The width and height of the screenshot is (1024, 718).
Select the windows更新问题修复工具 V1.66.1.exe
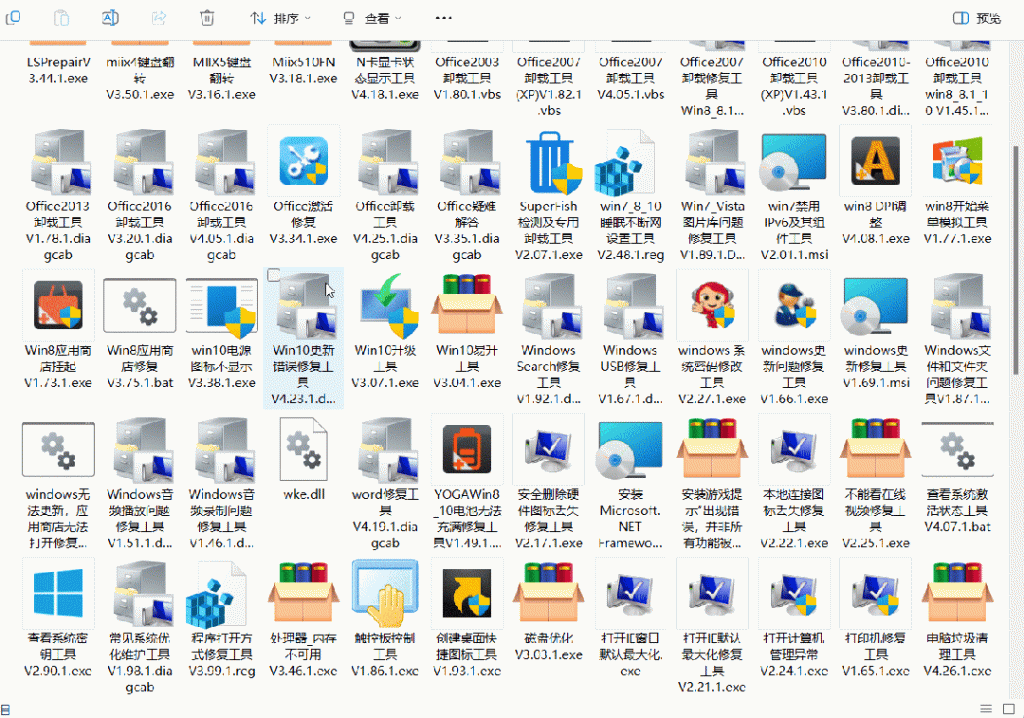pos(793,305)
